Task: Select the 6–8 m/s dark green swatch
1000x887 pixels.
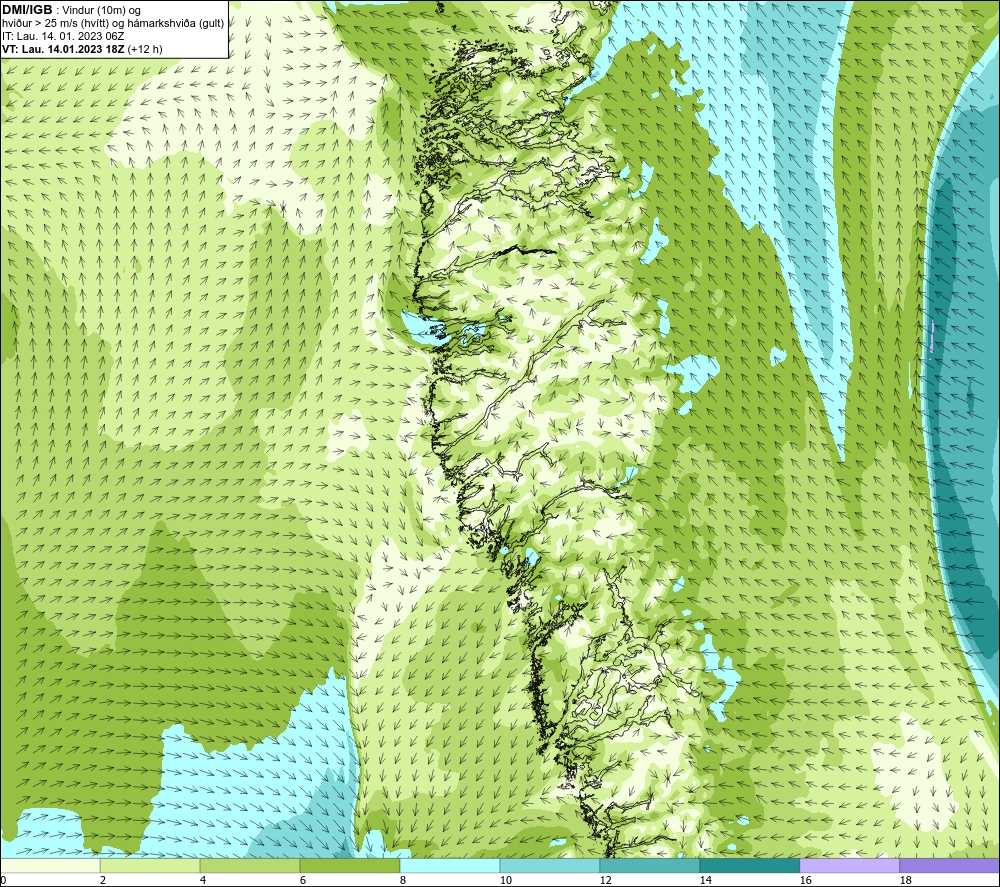Action: point(349,866)
